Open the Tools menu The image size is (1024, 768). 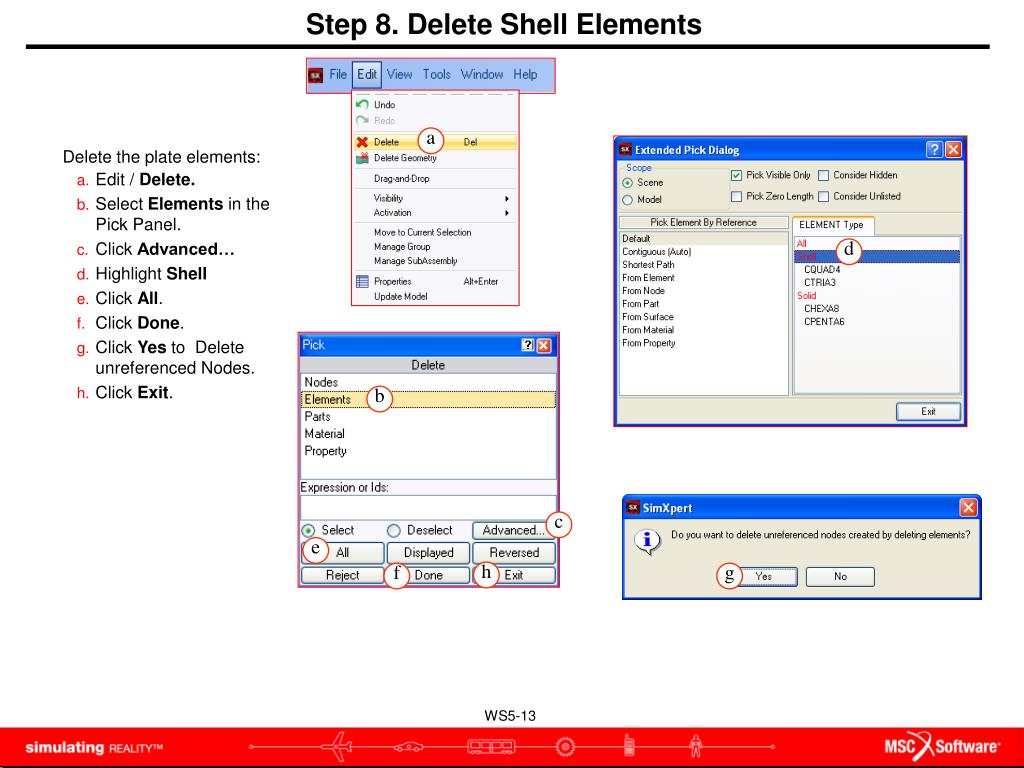coord(436,74)
